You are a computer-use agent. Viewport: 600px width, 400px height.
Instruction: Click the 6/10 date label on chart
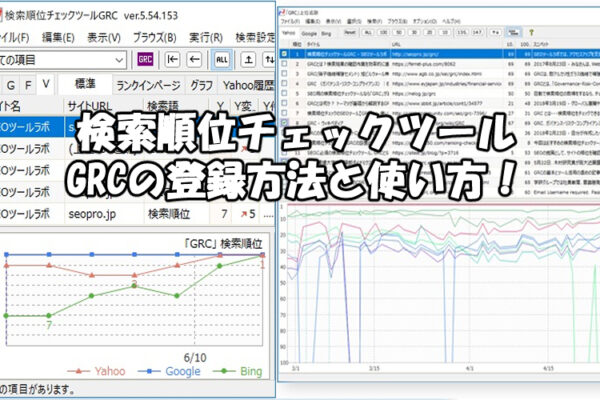pyautogui.click(x=195, y=358)
